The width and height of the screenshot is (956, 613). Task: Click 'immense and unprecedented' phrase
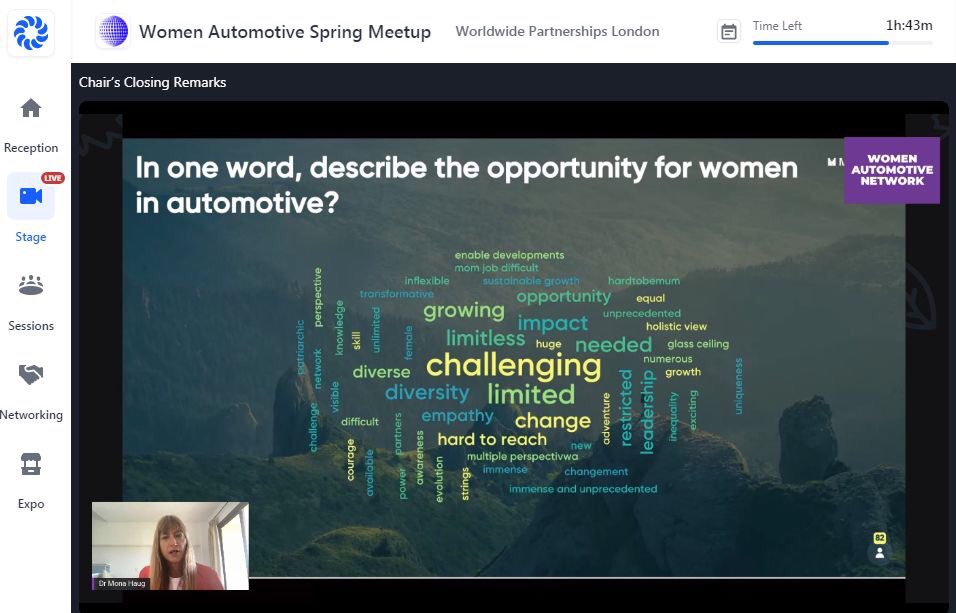(583, 489)
